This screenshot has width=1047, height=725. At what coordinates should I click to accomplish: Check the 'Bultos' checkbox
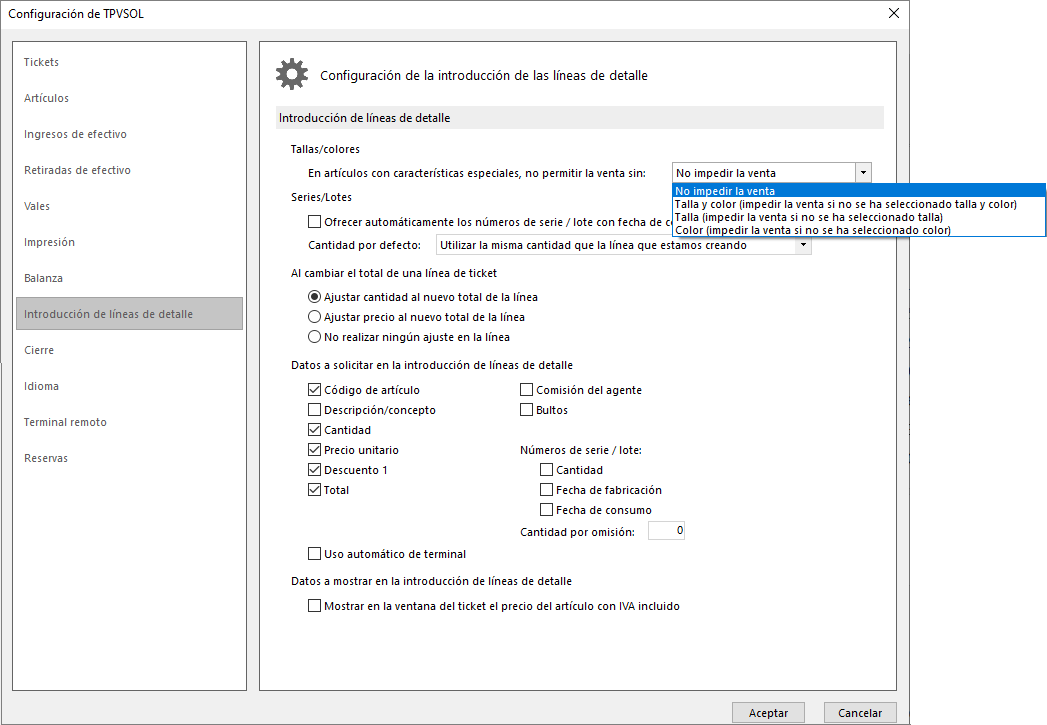[527, 410]
